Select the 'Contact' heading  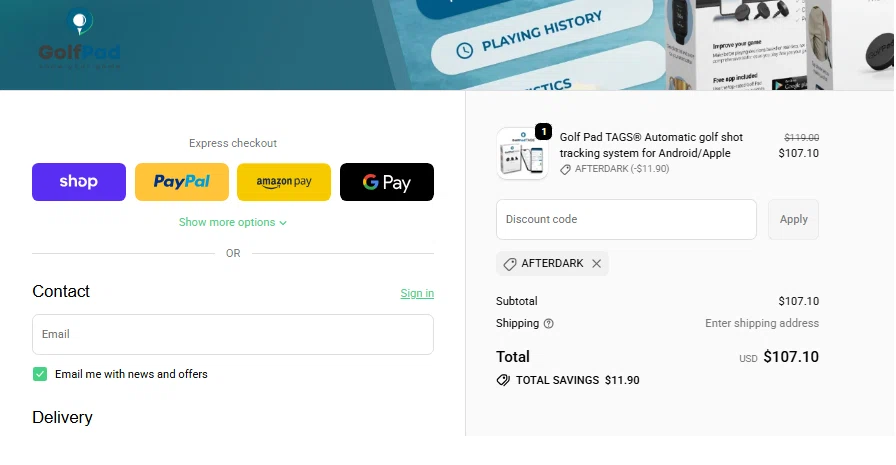[x=61, y=291]
